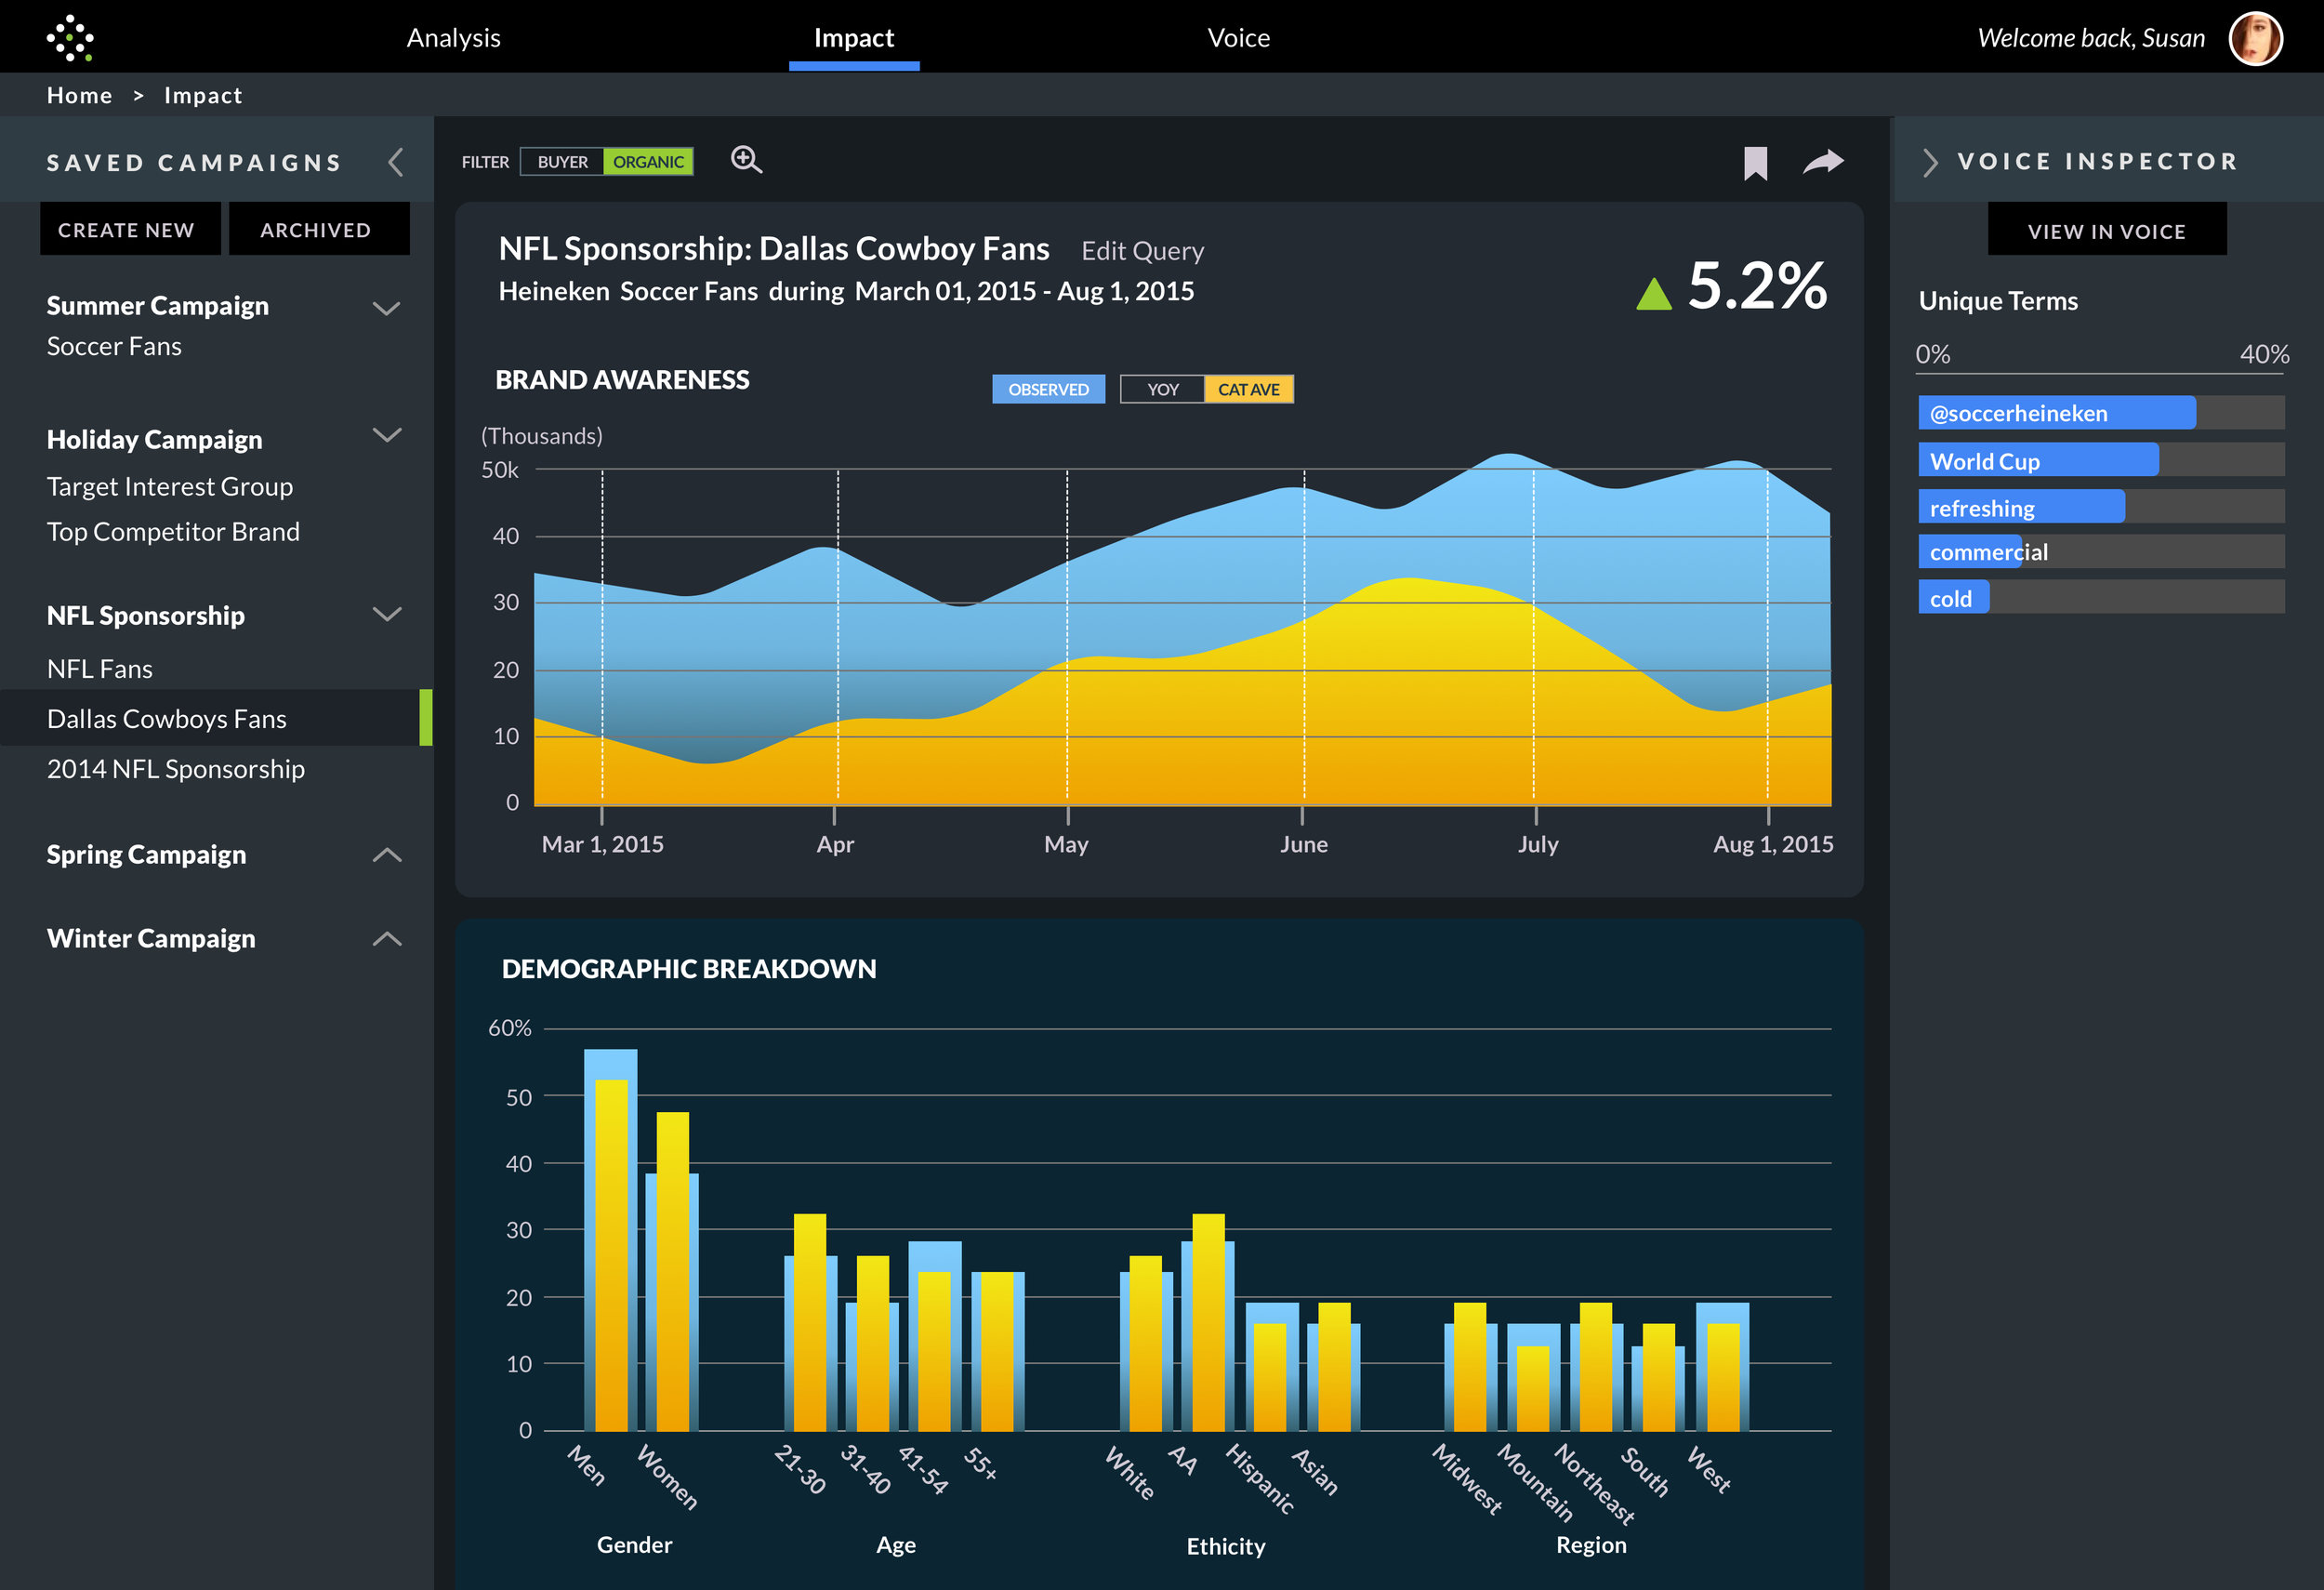Go to the Voice tab

coord(1238,38)
